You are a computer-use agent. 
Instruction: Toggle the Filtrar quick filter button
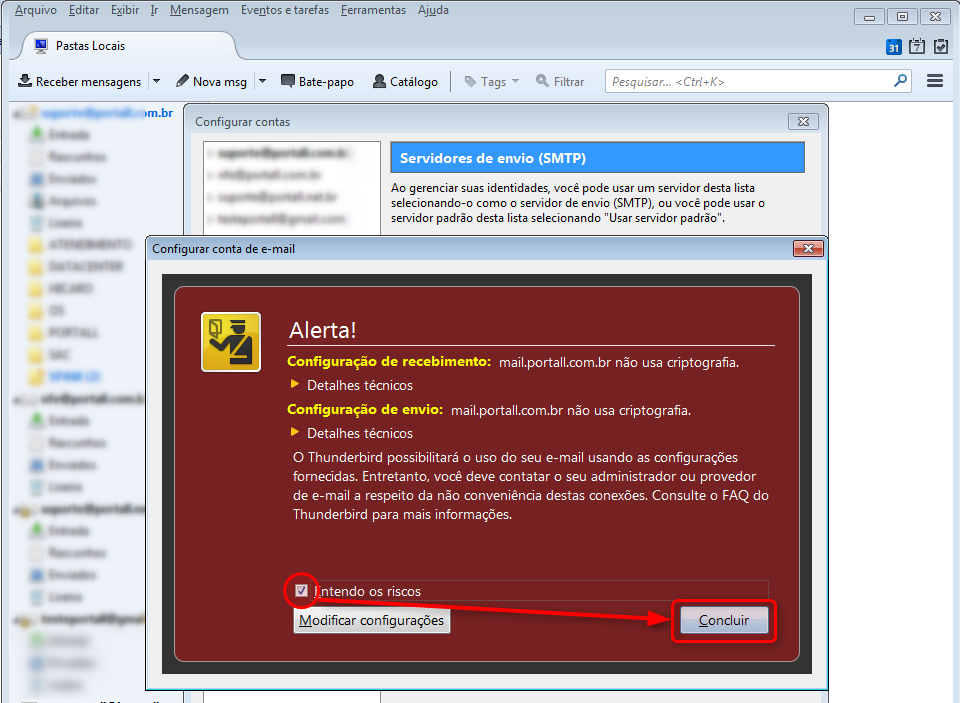[560, 81]
